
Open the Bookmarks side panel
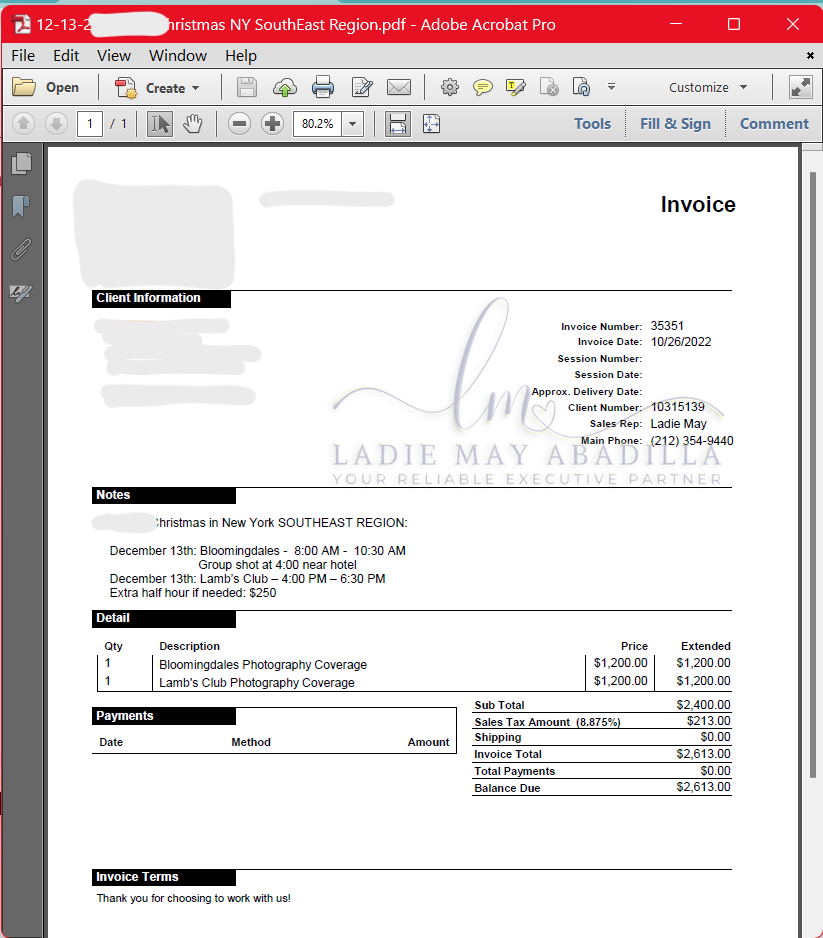tap(22, 206)
